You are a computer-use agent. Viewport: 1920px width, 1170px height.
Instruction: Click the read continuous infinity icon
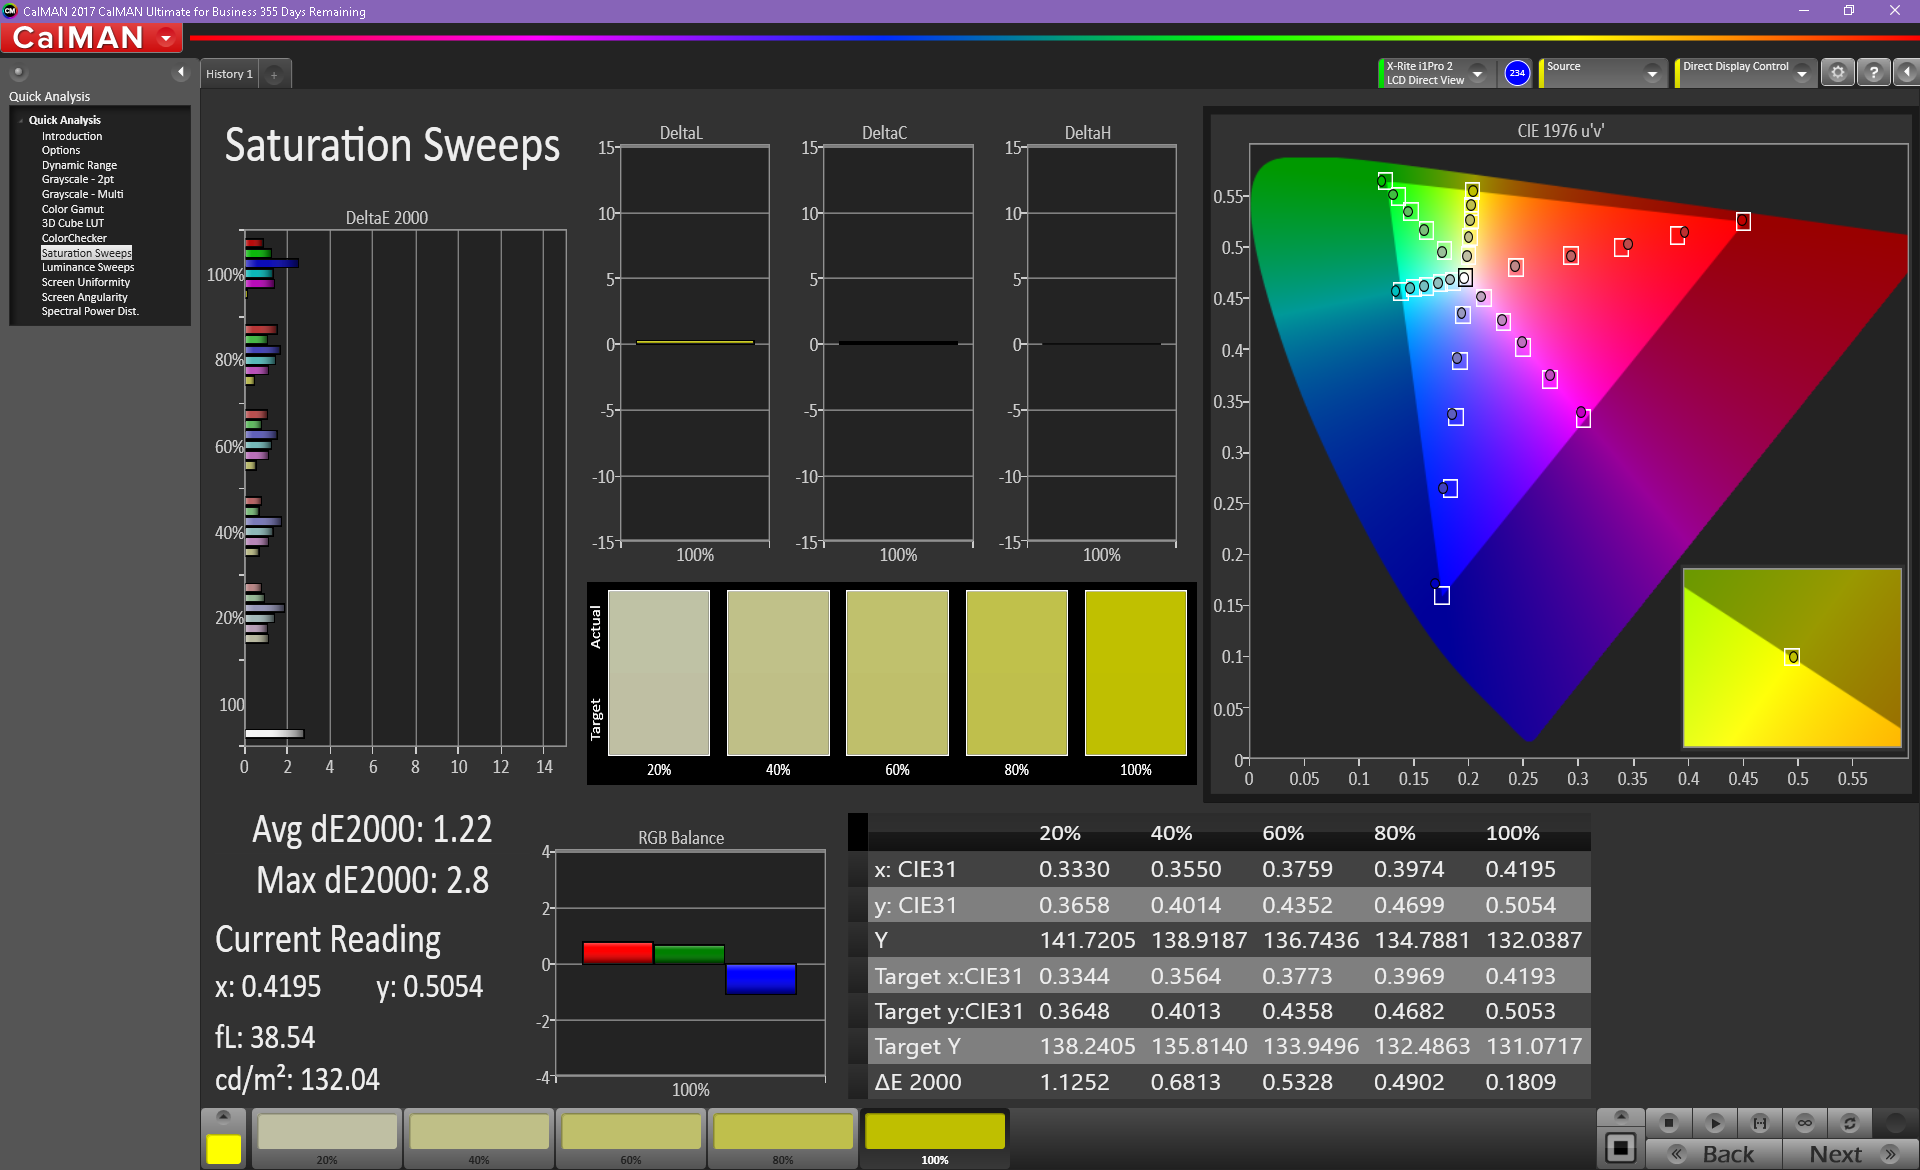1804,1123
